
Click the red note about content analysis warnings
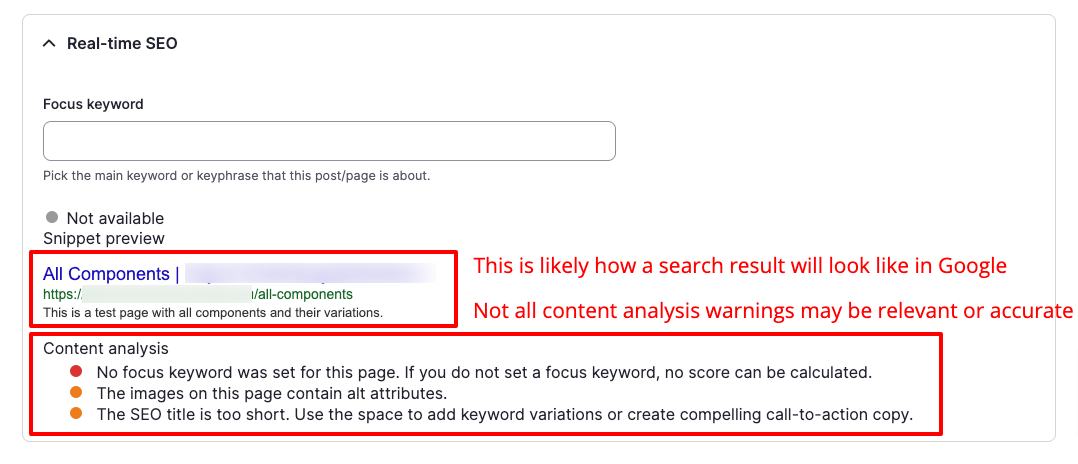click(772, 311)
